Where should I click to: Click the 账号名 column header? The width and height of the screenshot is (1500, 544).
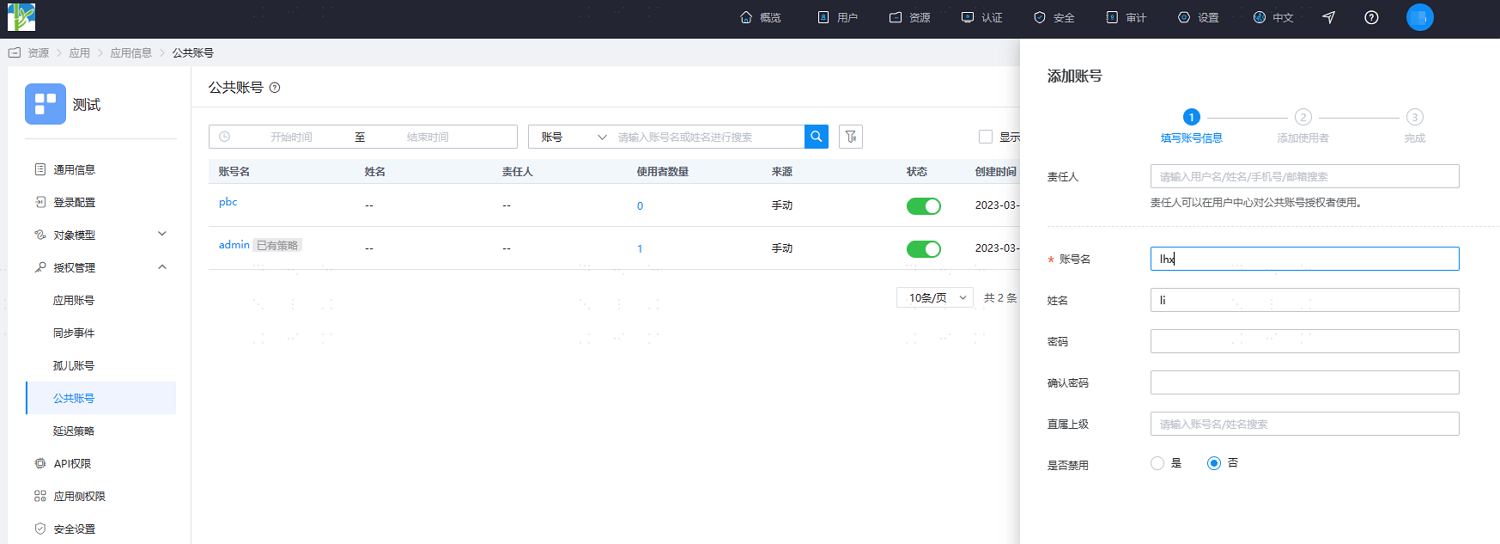point(234,171)
